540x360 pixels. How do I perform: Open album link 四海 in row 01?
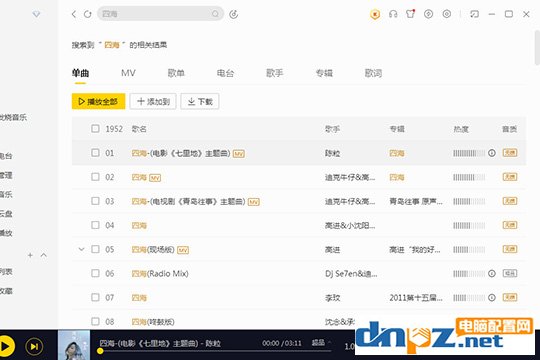(397, 153)
